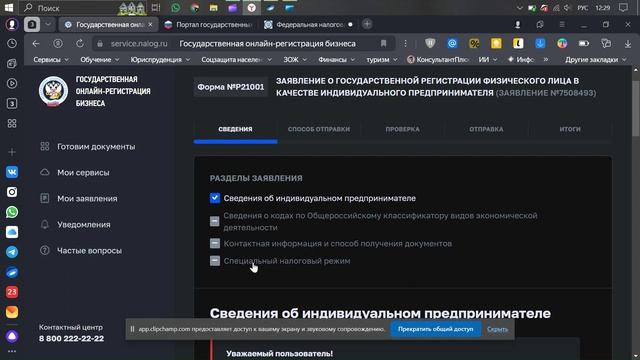Viewport: 640px width, 360px height.
Task: Open 'Мои заявления' in the left menu
Action: click(x=79, y=199)
